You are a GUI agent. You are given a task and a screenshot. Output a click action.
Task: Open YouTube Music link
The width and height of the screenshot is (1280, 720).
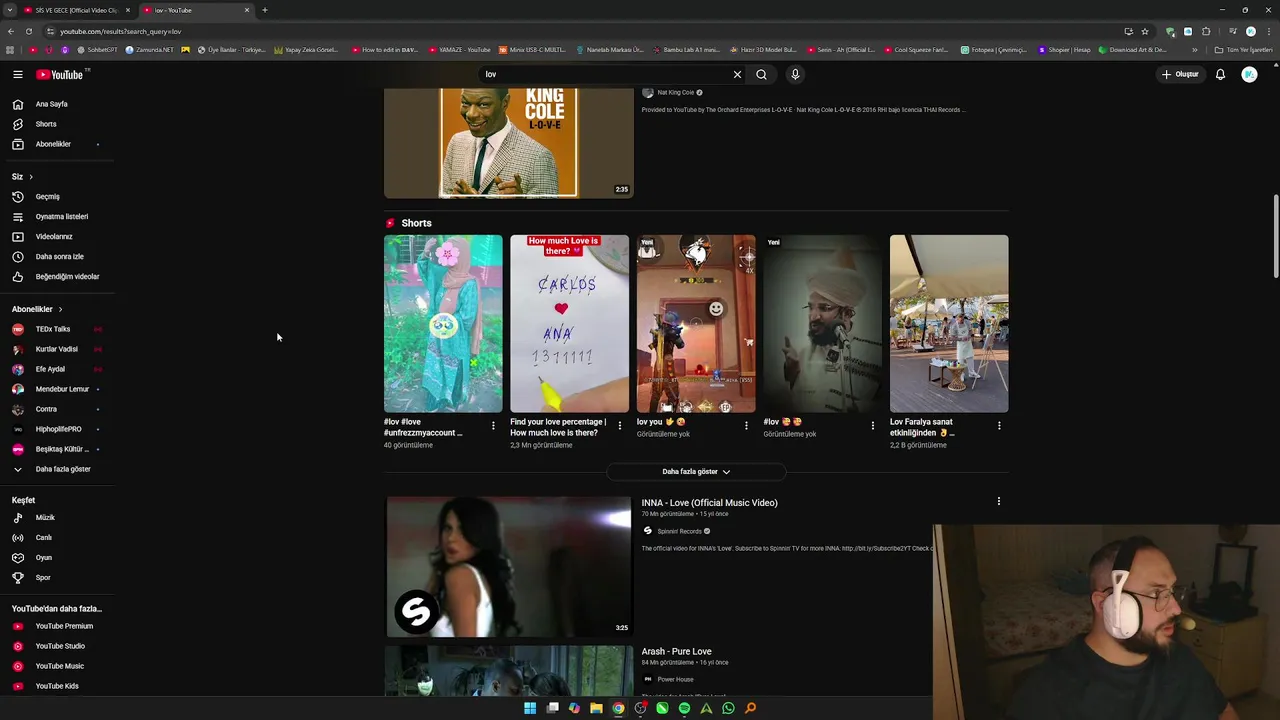(57, 666)
